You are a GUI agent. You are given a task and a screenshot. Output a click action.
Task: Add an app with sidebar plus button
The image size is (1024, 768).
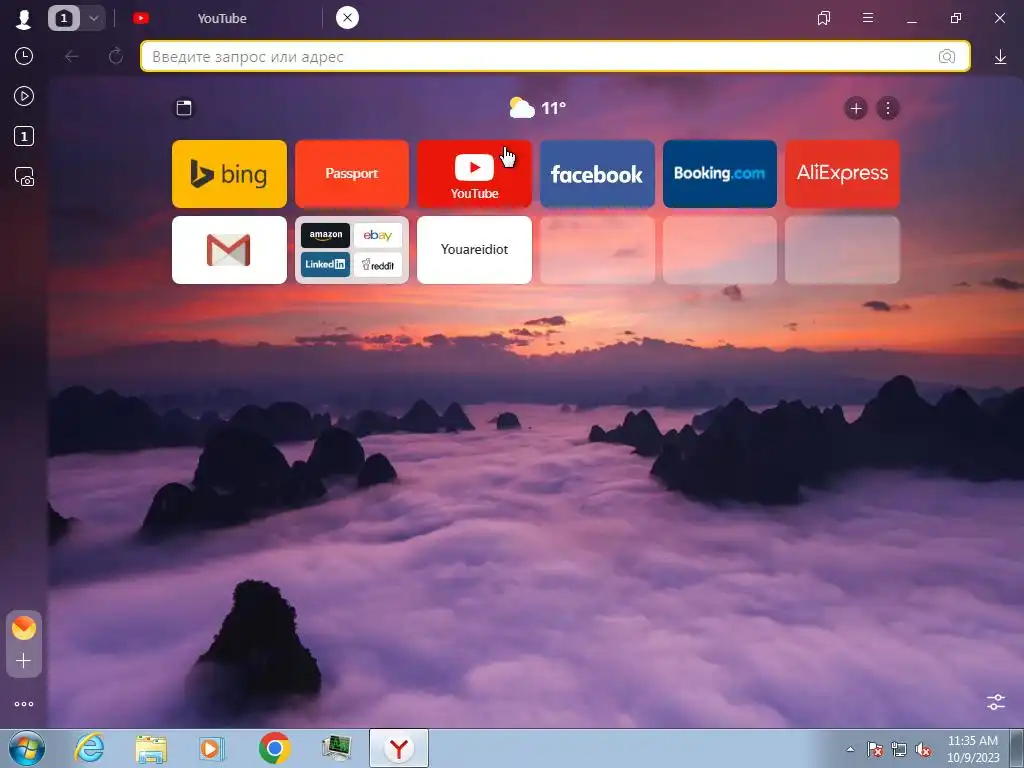(x=24, y=661)
